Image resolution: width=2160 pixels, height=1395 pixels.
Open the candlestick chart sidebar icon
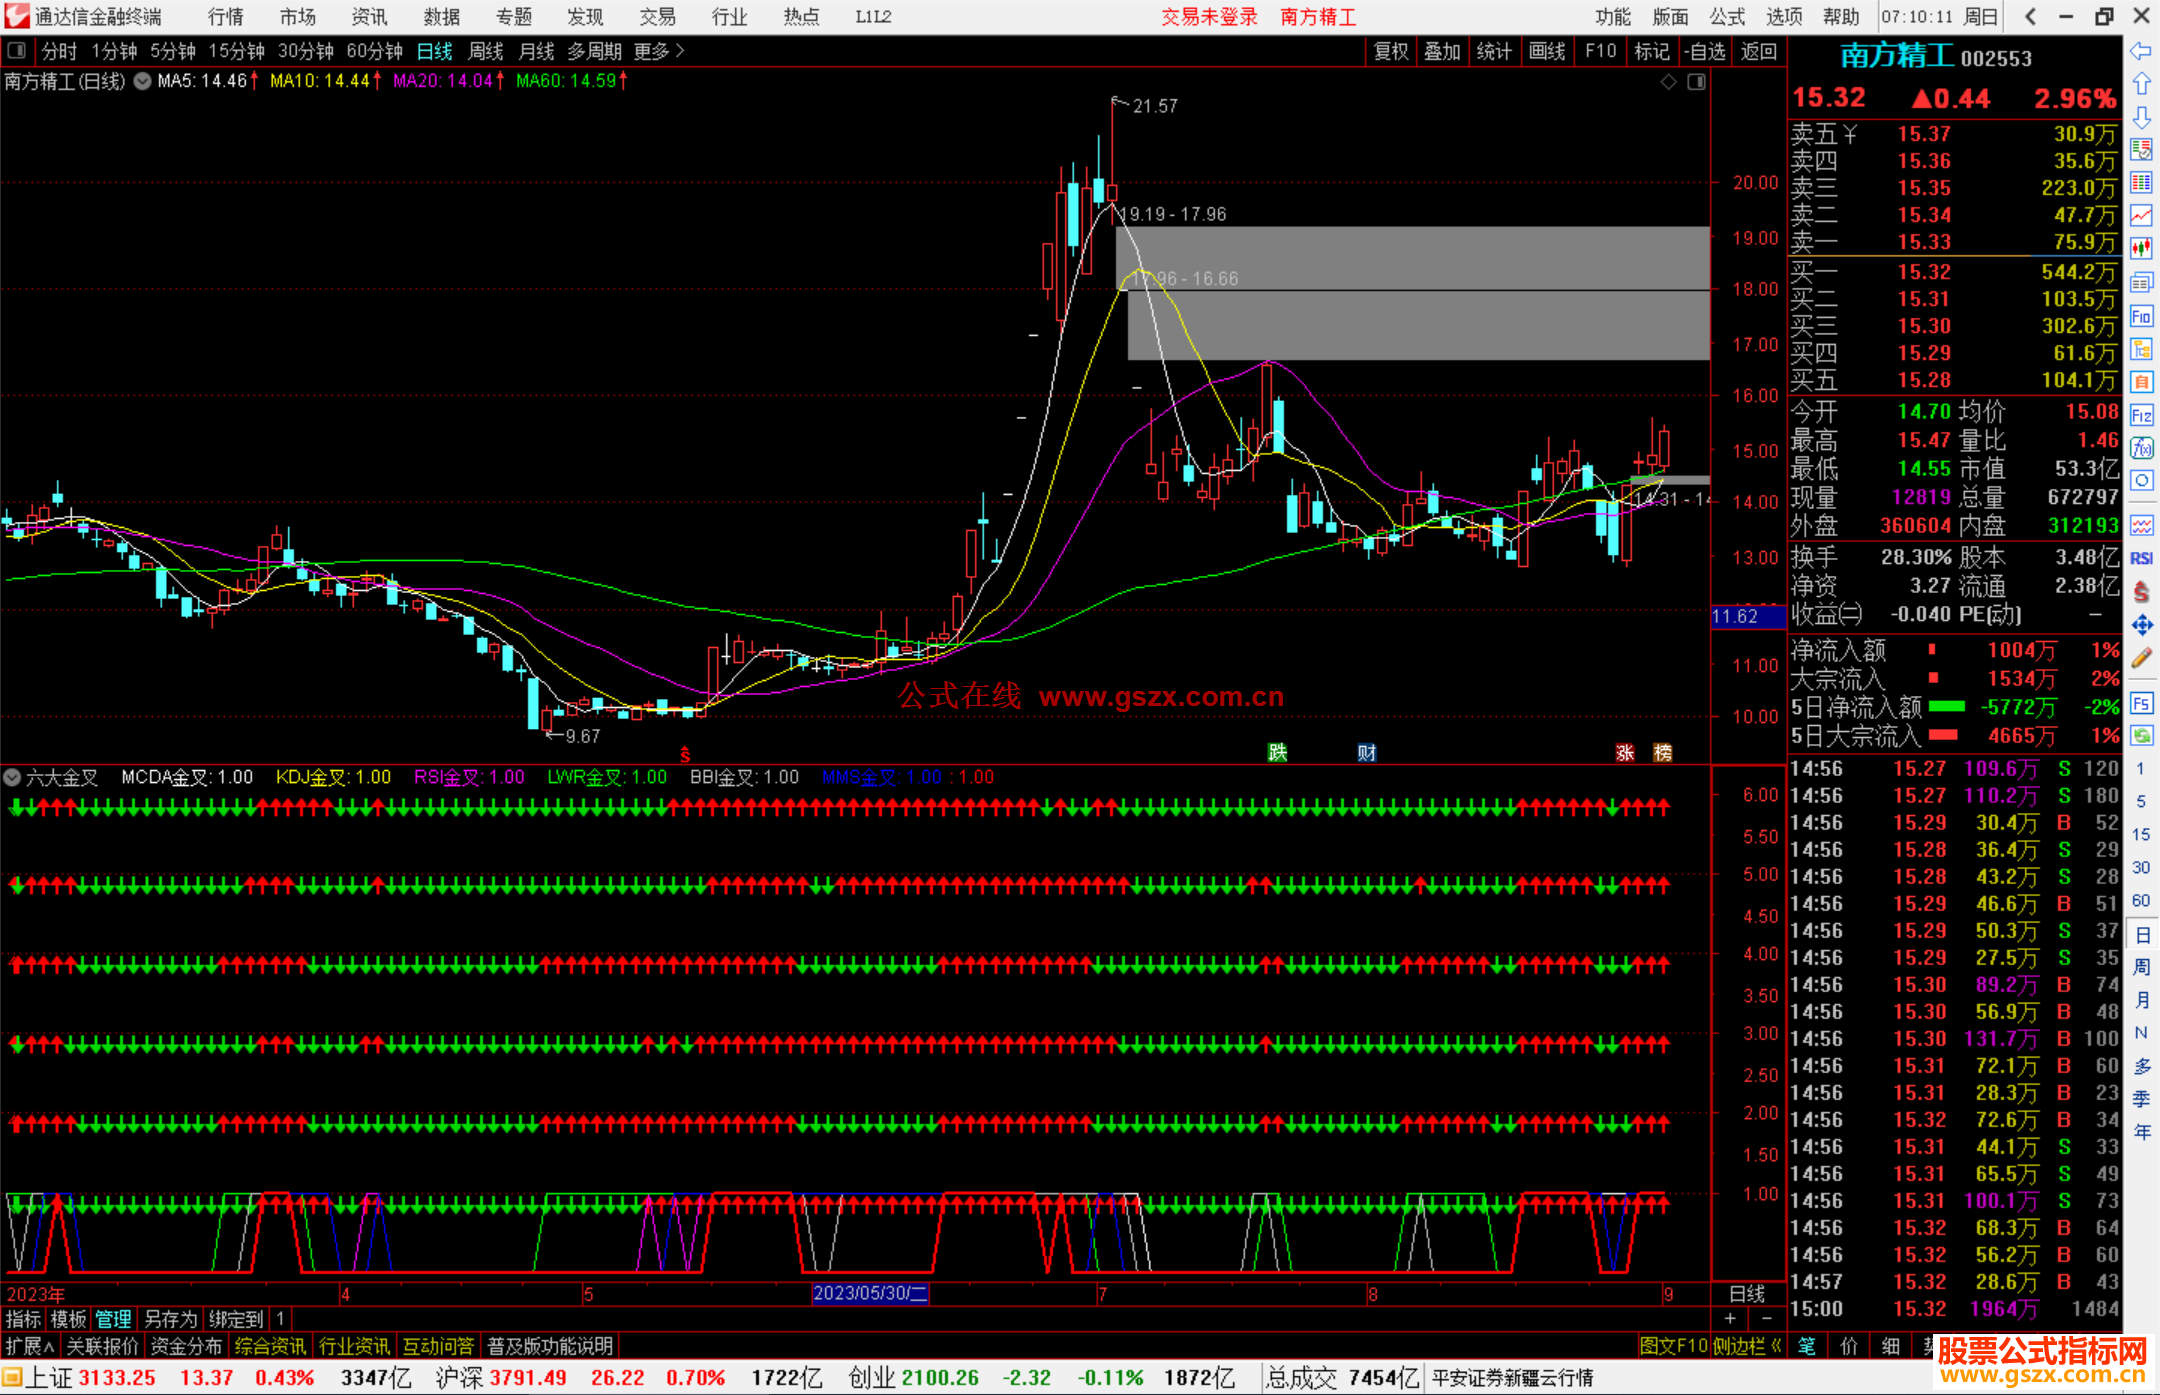click(2141, 248)
